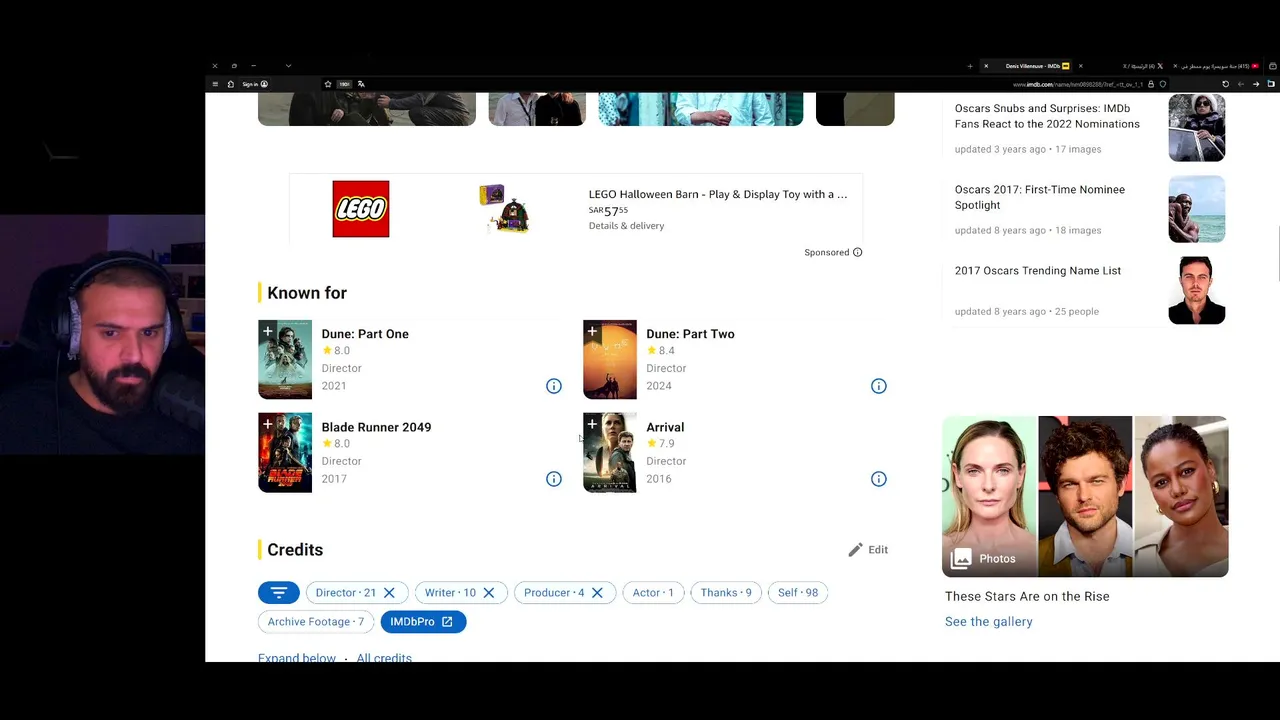1280x720 pixels.
Task: Enable the Thanks credits filter
Action: point(726,593)
